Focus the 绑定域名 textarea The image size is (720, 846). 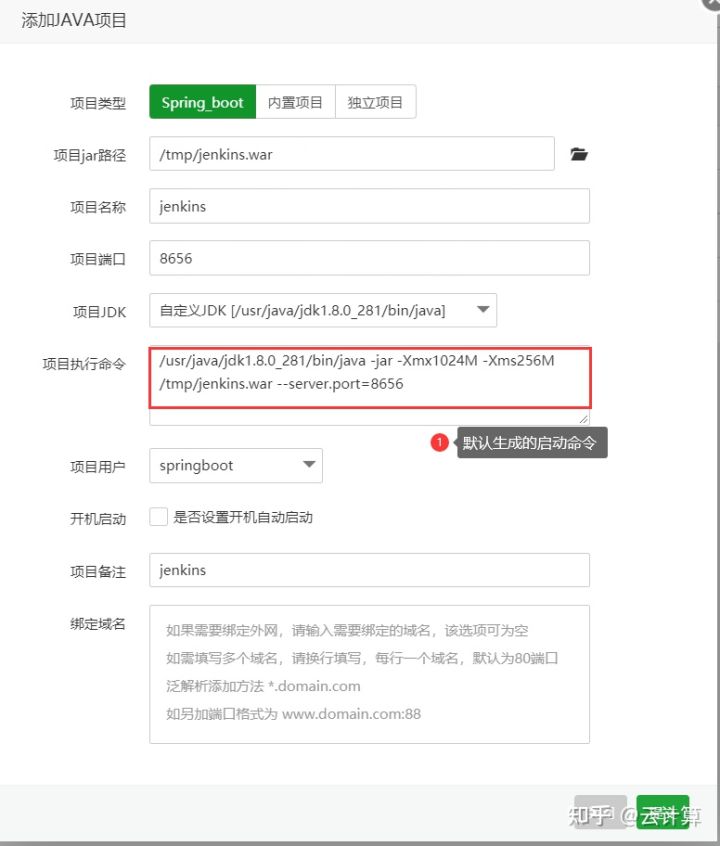tap(369, 674)
